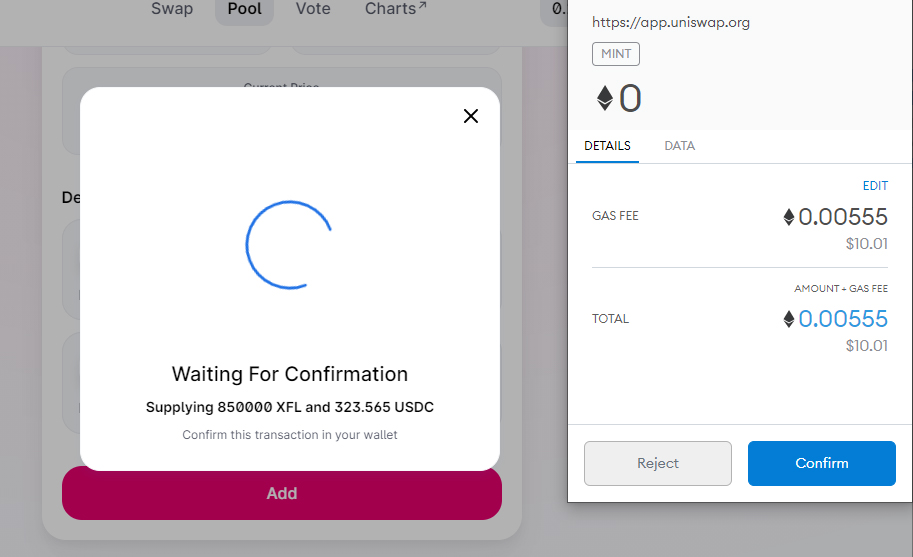Click the gas fee amount 0.00555

click(843, 217)
